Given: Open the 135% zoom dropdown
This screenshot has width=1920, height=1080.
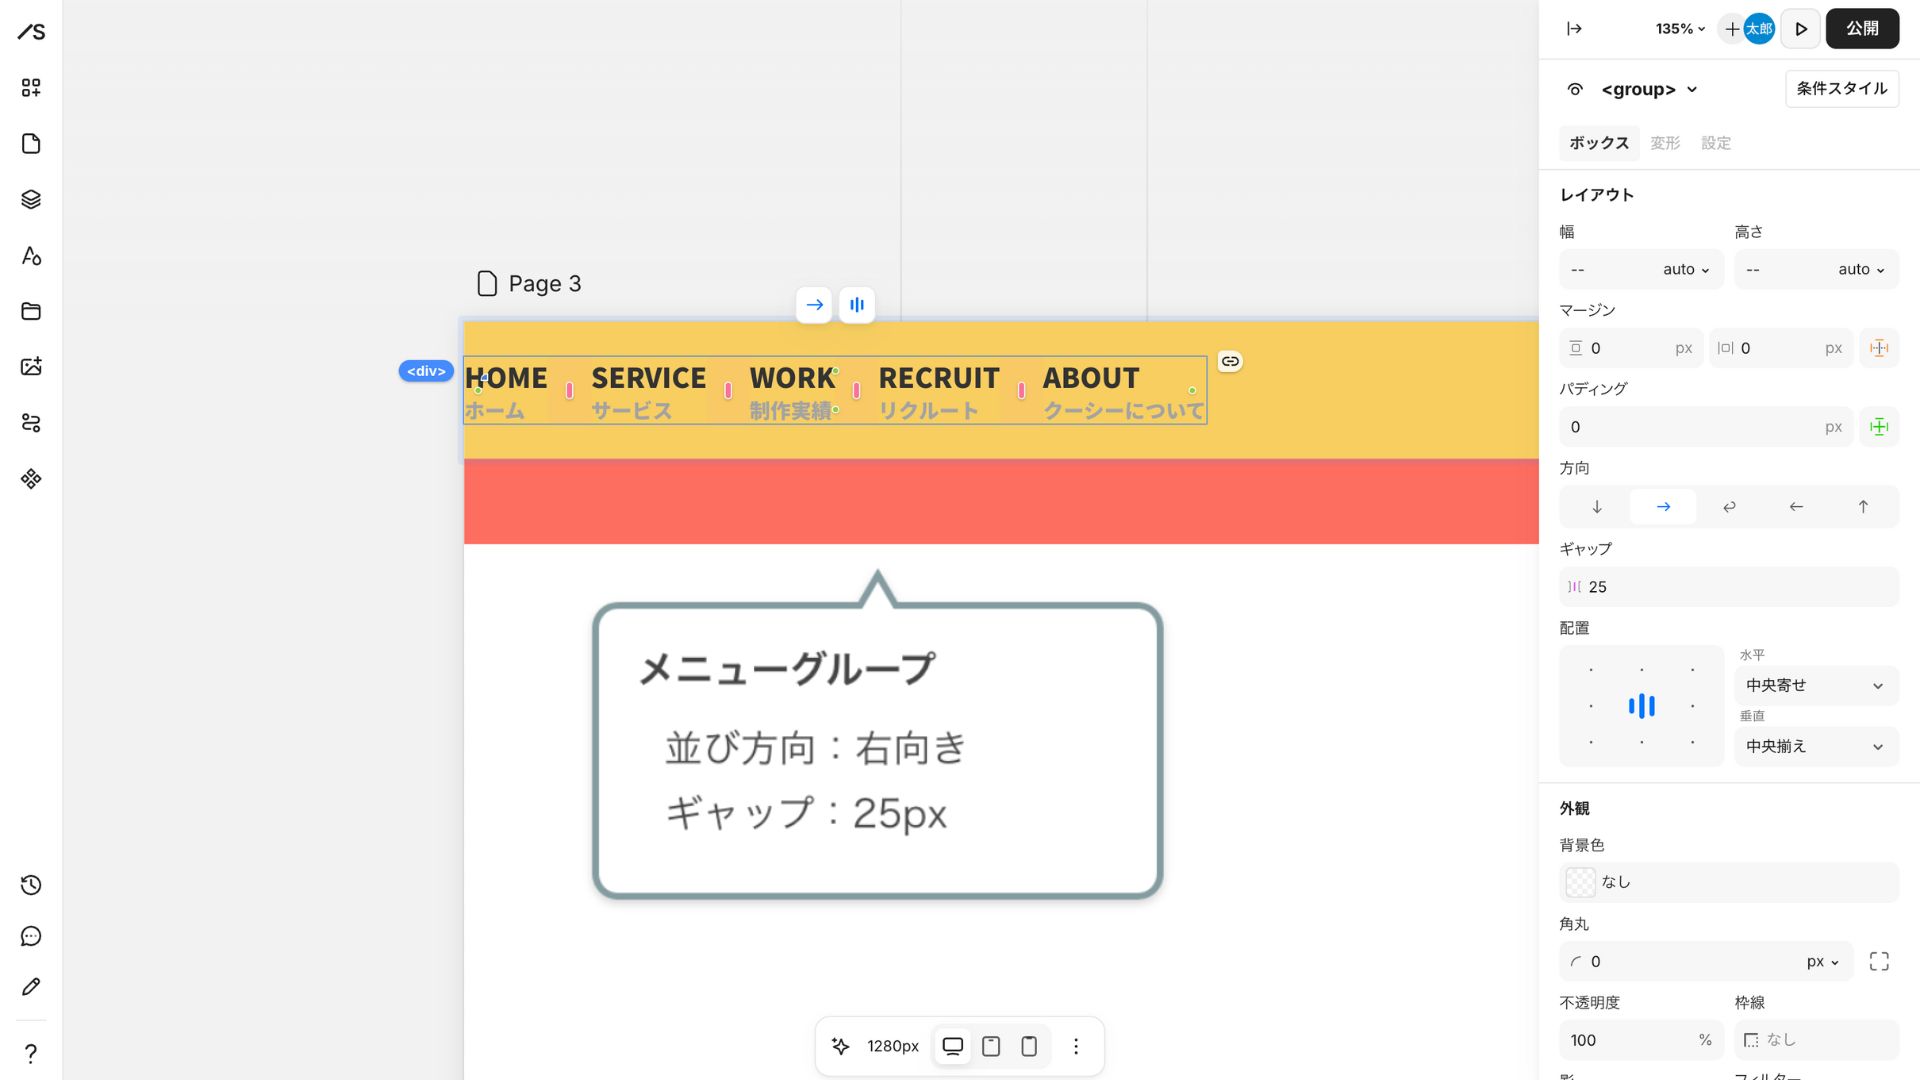Looking at the screenshot, I should coord(1678,28).
